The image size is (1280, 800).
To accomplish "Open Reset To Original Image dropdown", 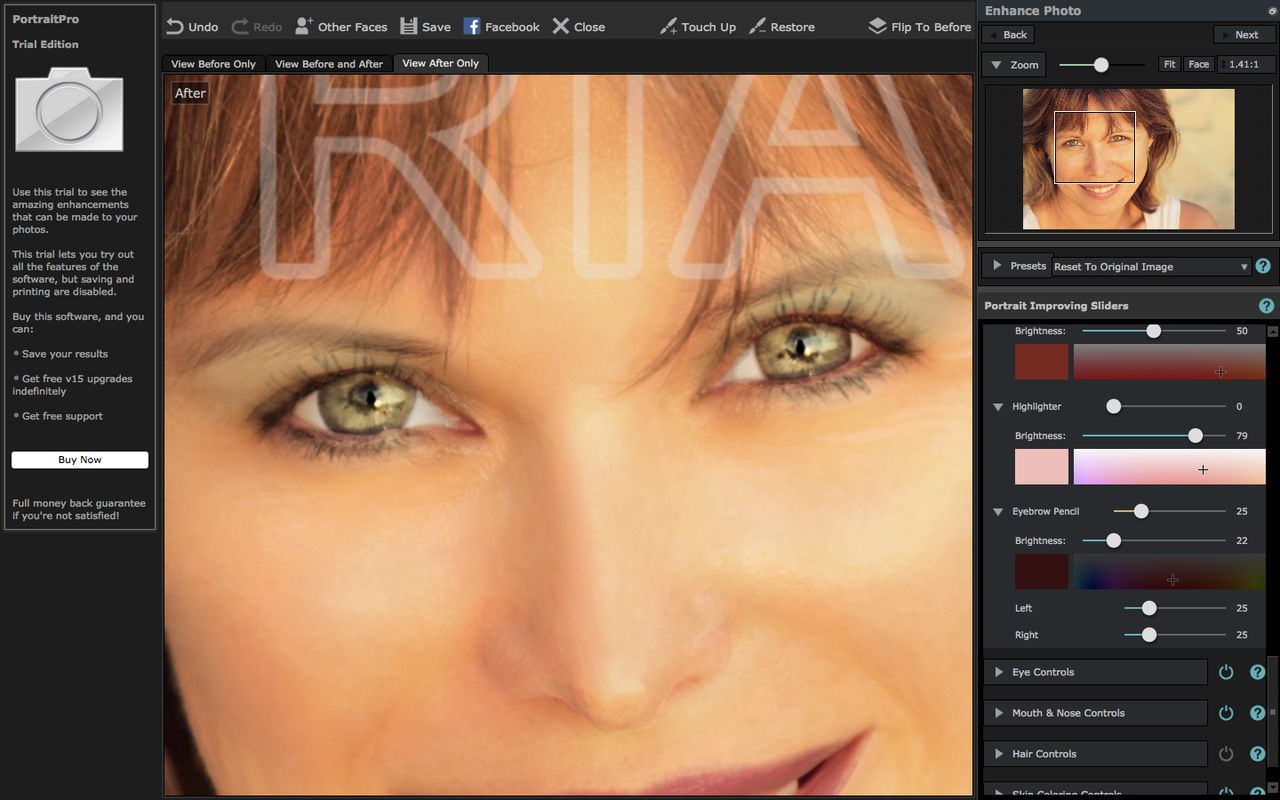I will tap(1150, 267).
